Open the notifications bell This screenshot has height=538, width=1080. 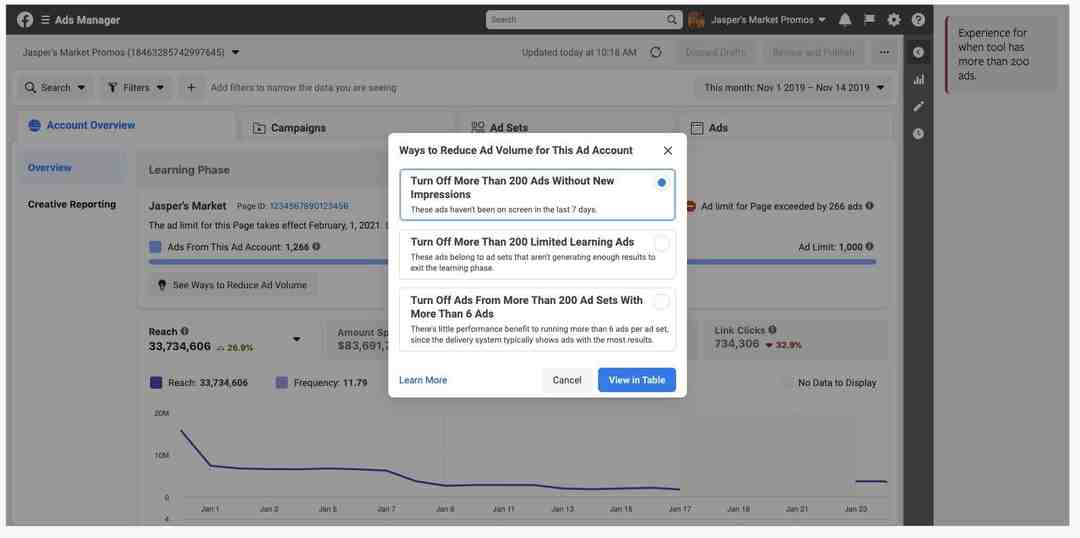tap(845, 20)
